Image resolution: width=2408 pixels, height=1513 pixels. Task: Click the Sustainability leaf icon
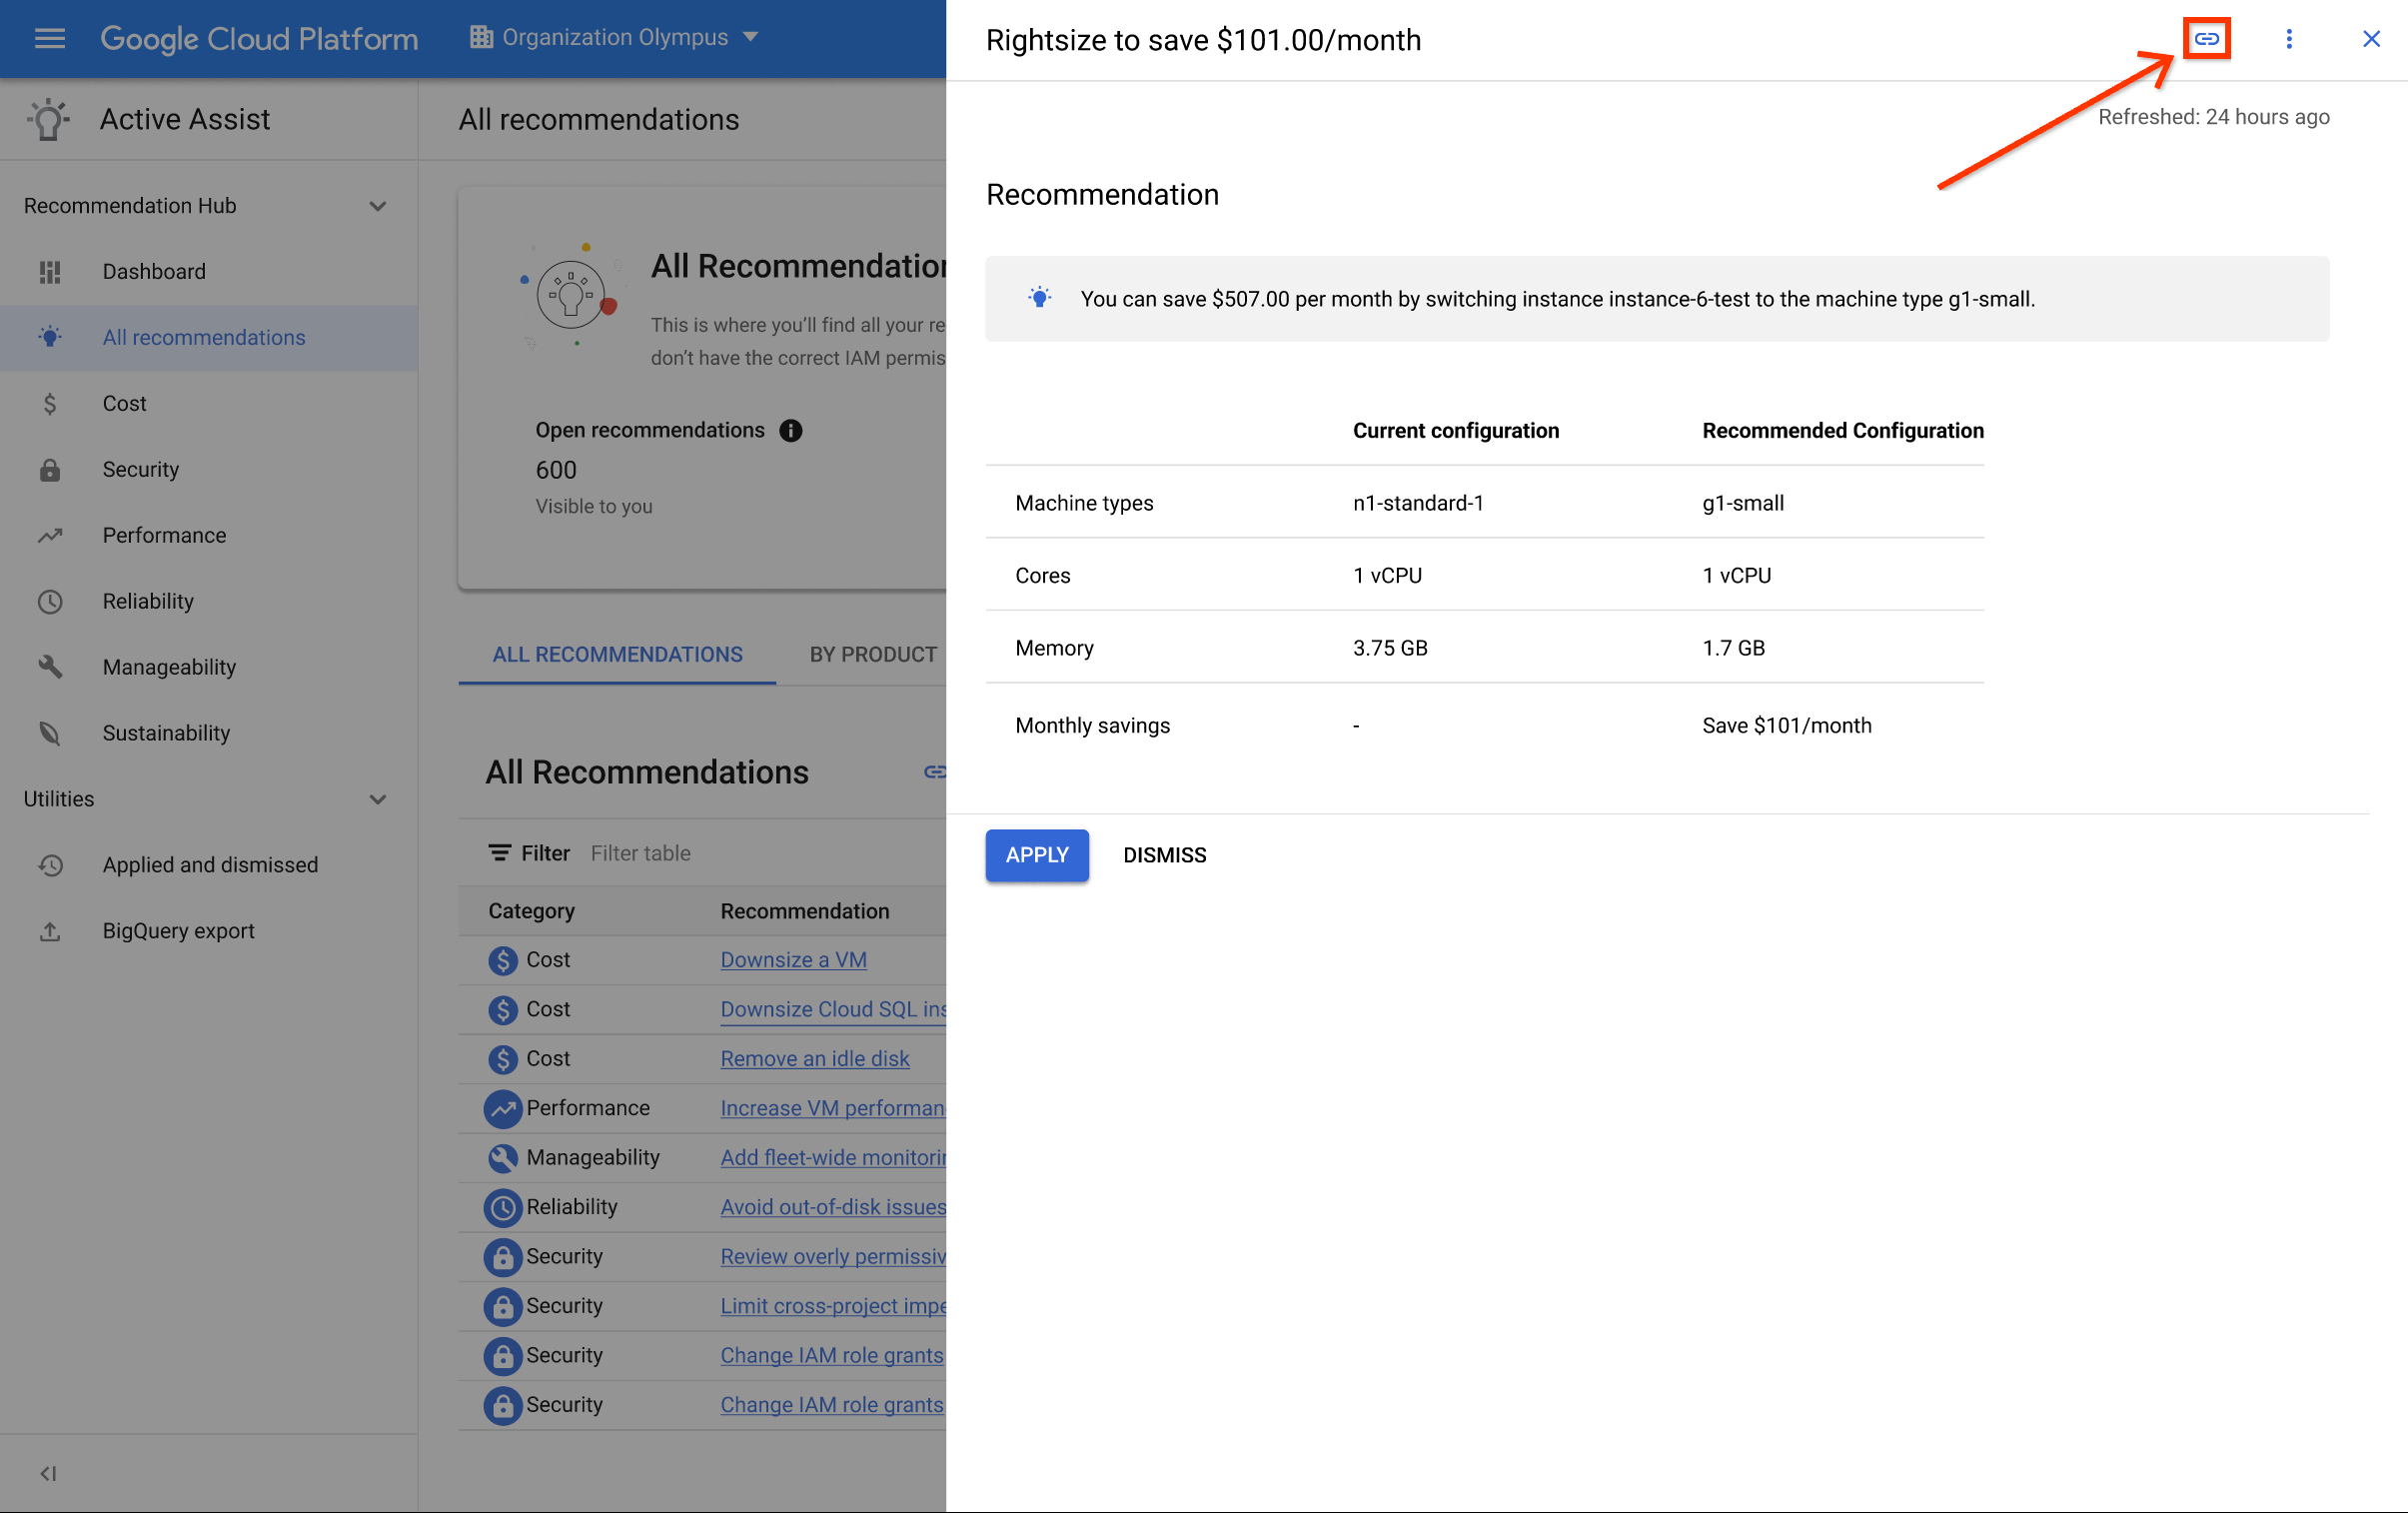[x=49, y=731]
